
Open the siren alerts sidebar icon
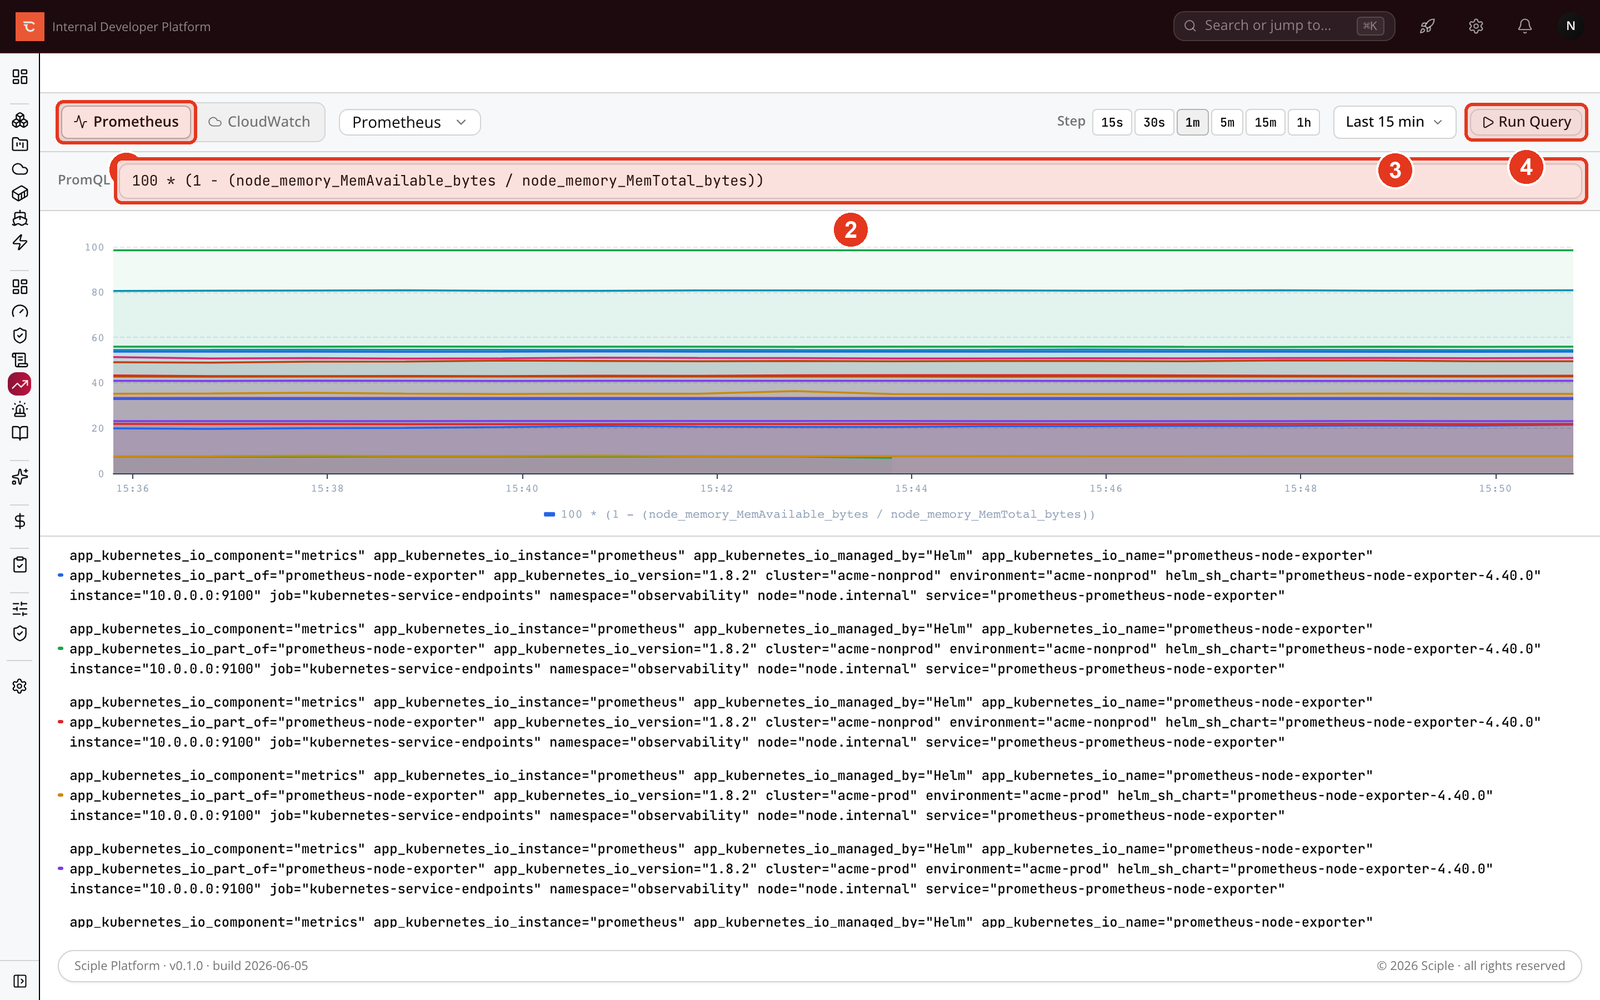tap(20, 409)
